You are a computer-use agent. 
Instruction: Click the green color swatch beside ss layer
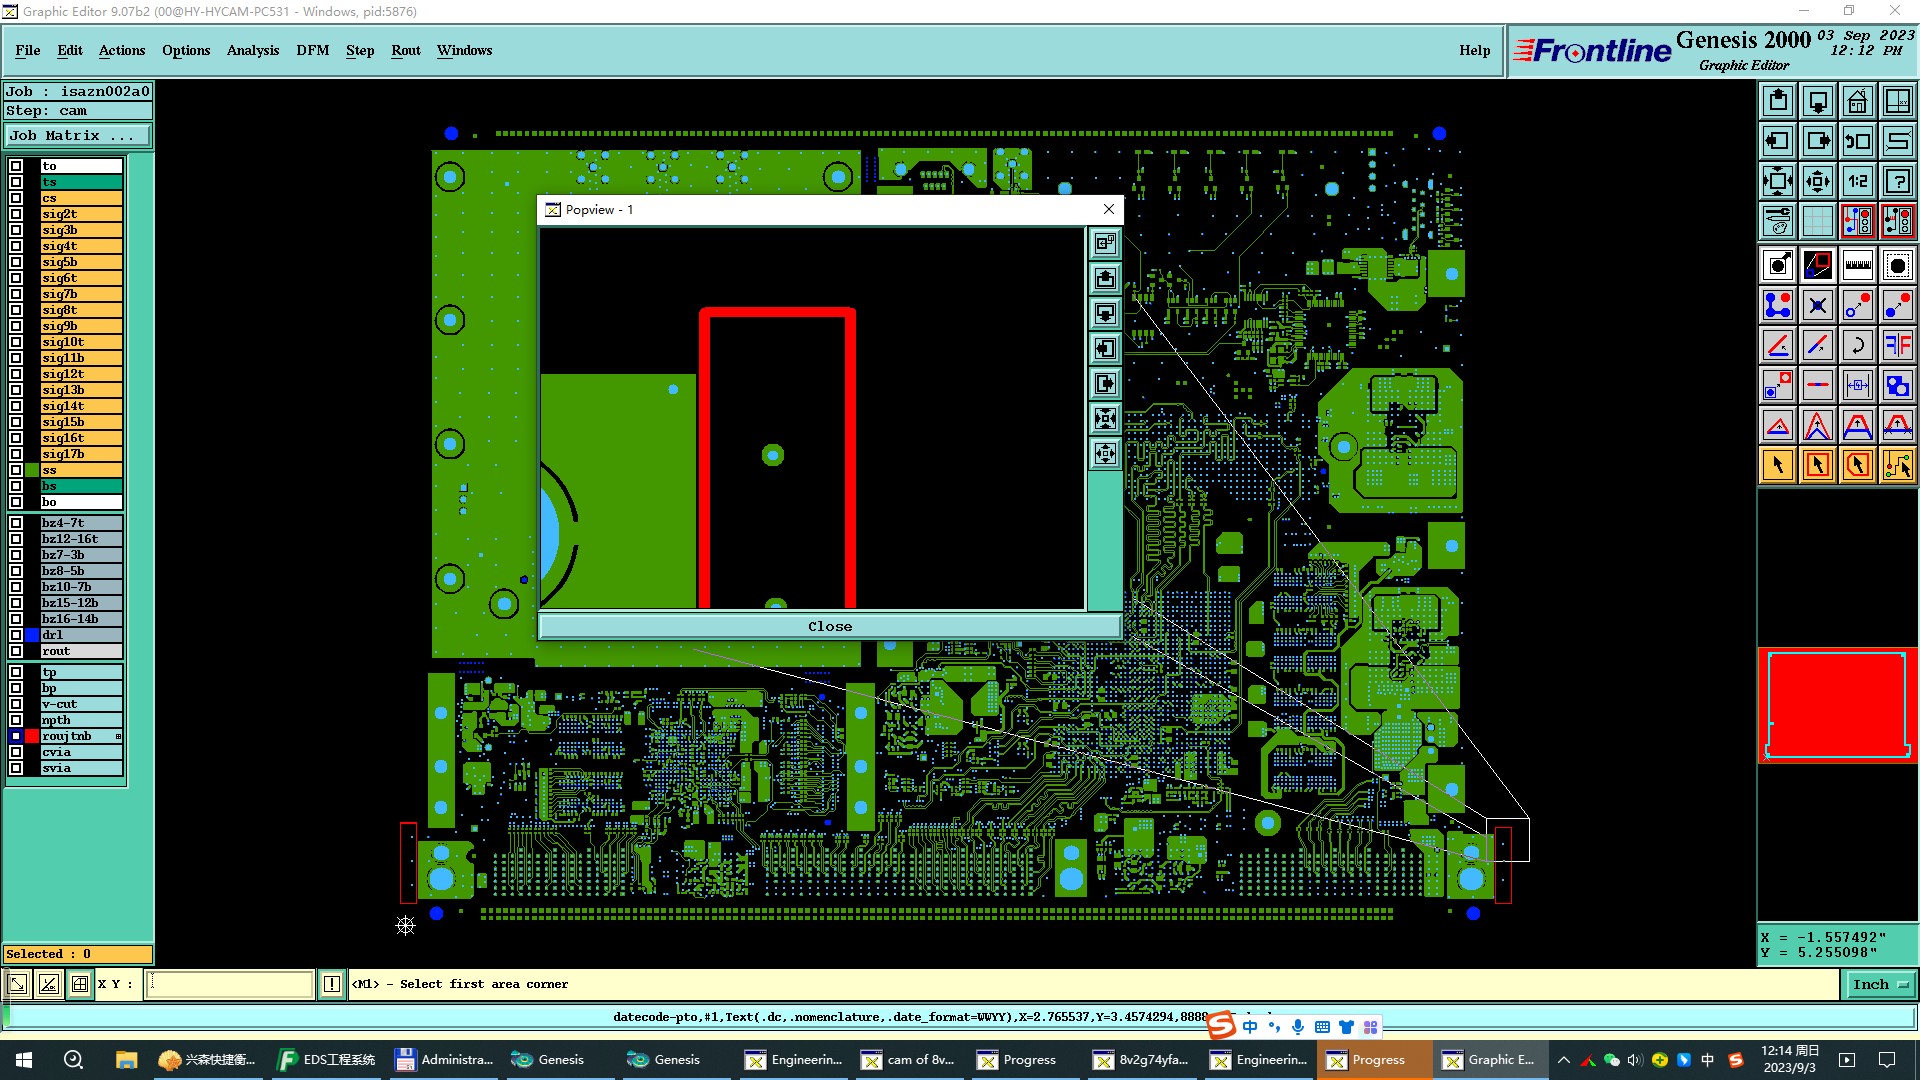(x=32, y=470)
